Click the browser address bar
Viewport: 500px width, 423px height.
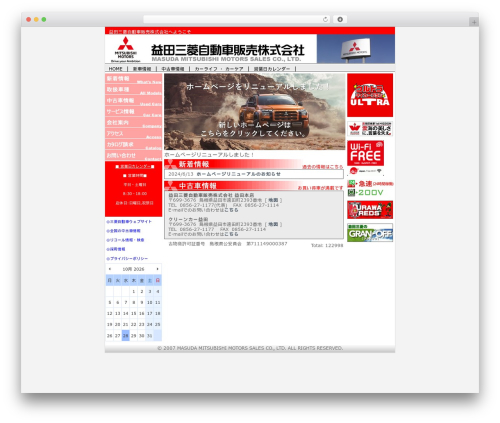pyautogui.click(x=237, y=19)
